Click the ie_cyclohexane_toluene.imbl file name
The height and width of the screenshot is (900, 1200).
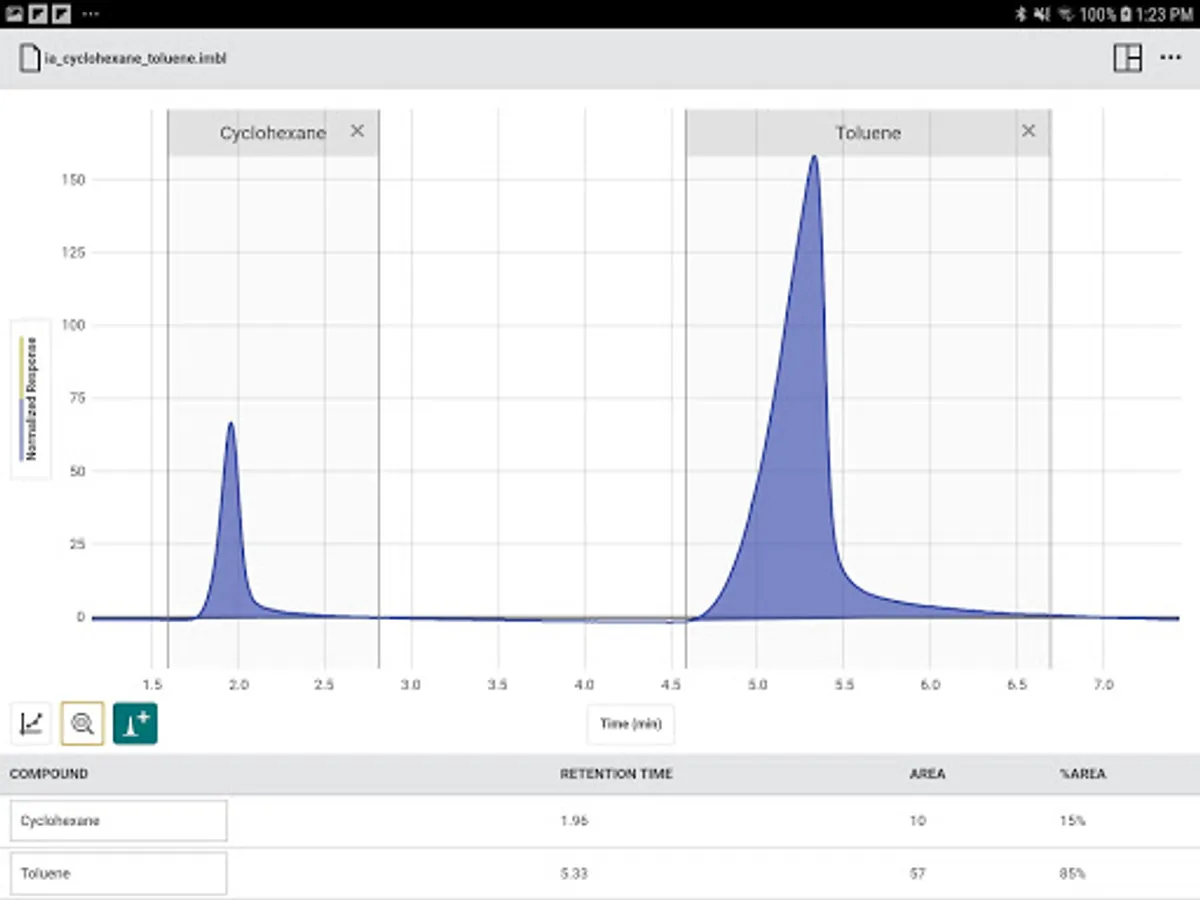pyautogui.click(x=136, y=59)
